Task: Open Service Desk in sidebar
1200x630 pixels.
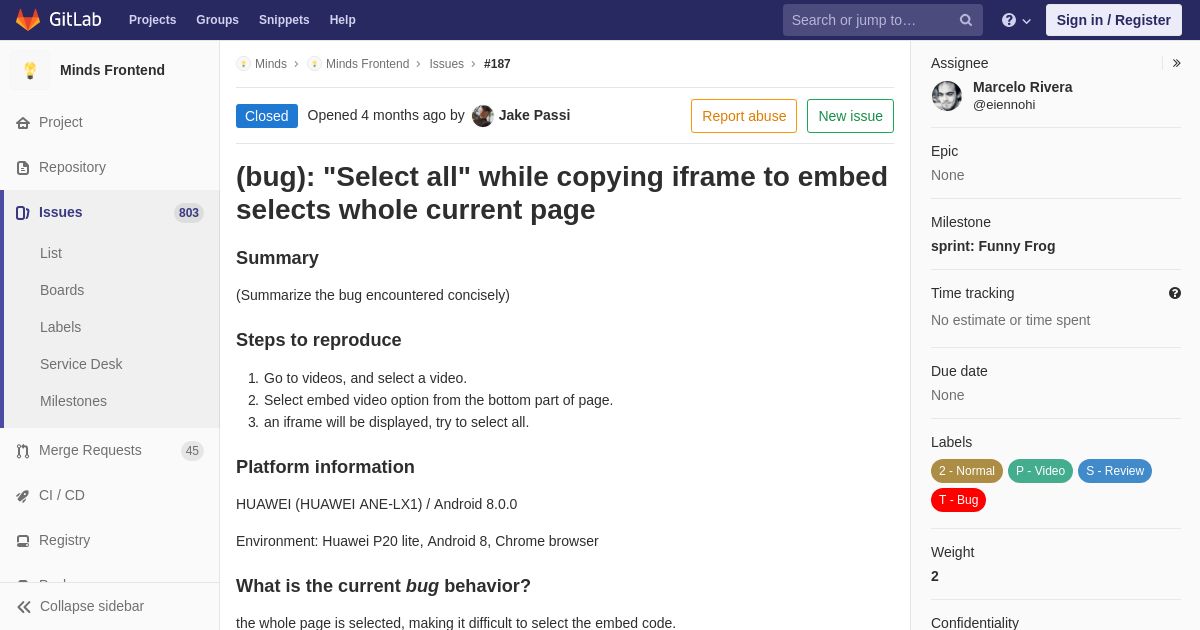Action: point(81,364)
